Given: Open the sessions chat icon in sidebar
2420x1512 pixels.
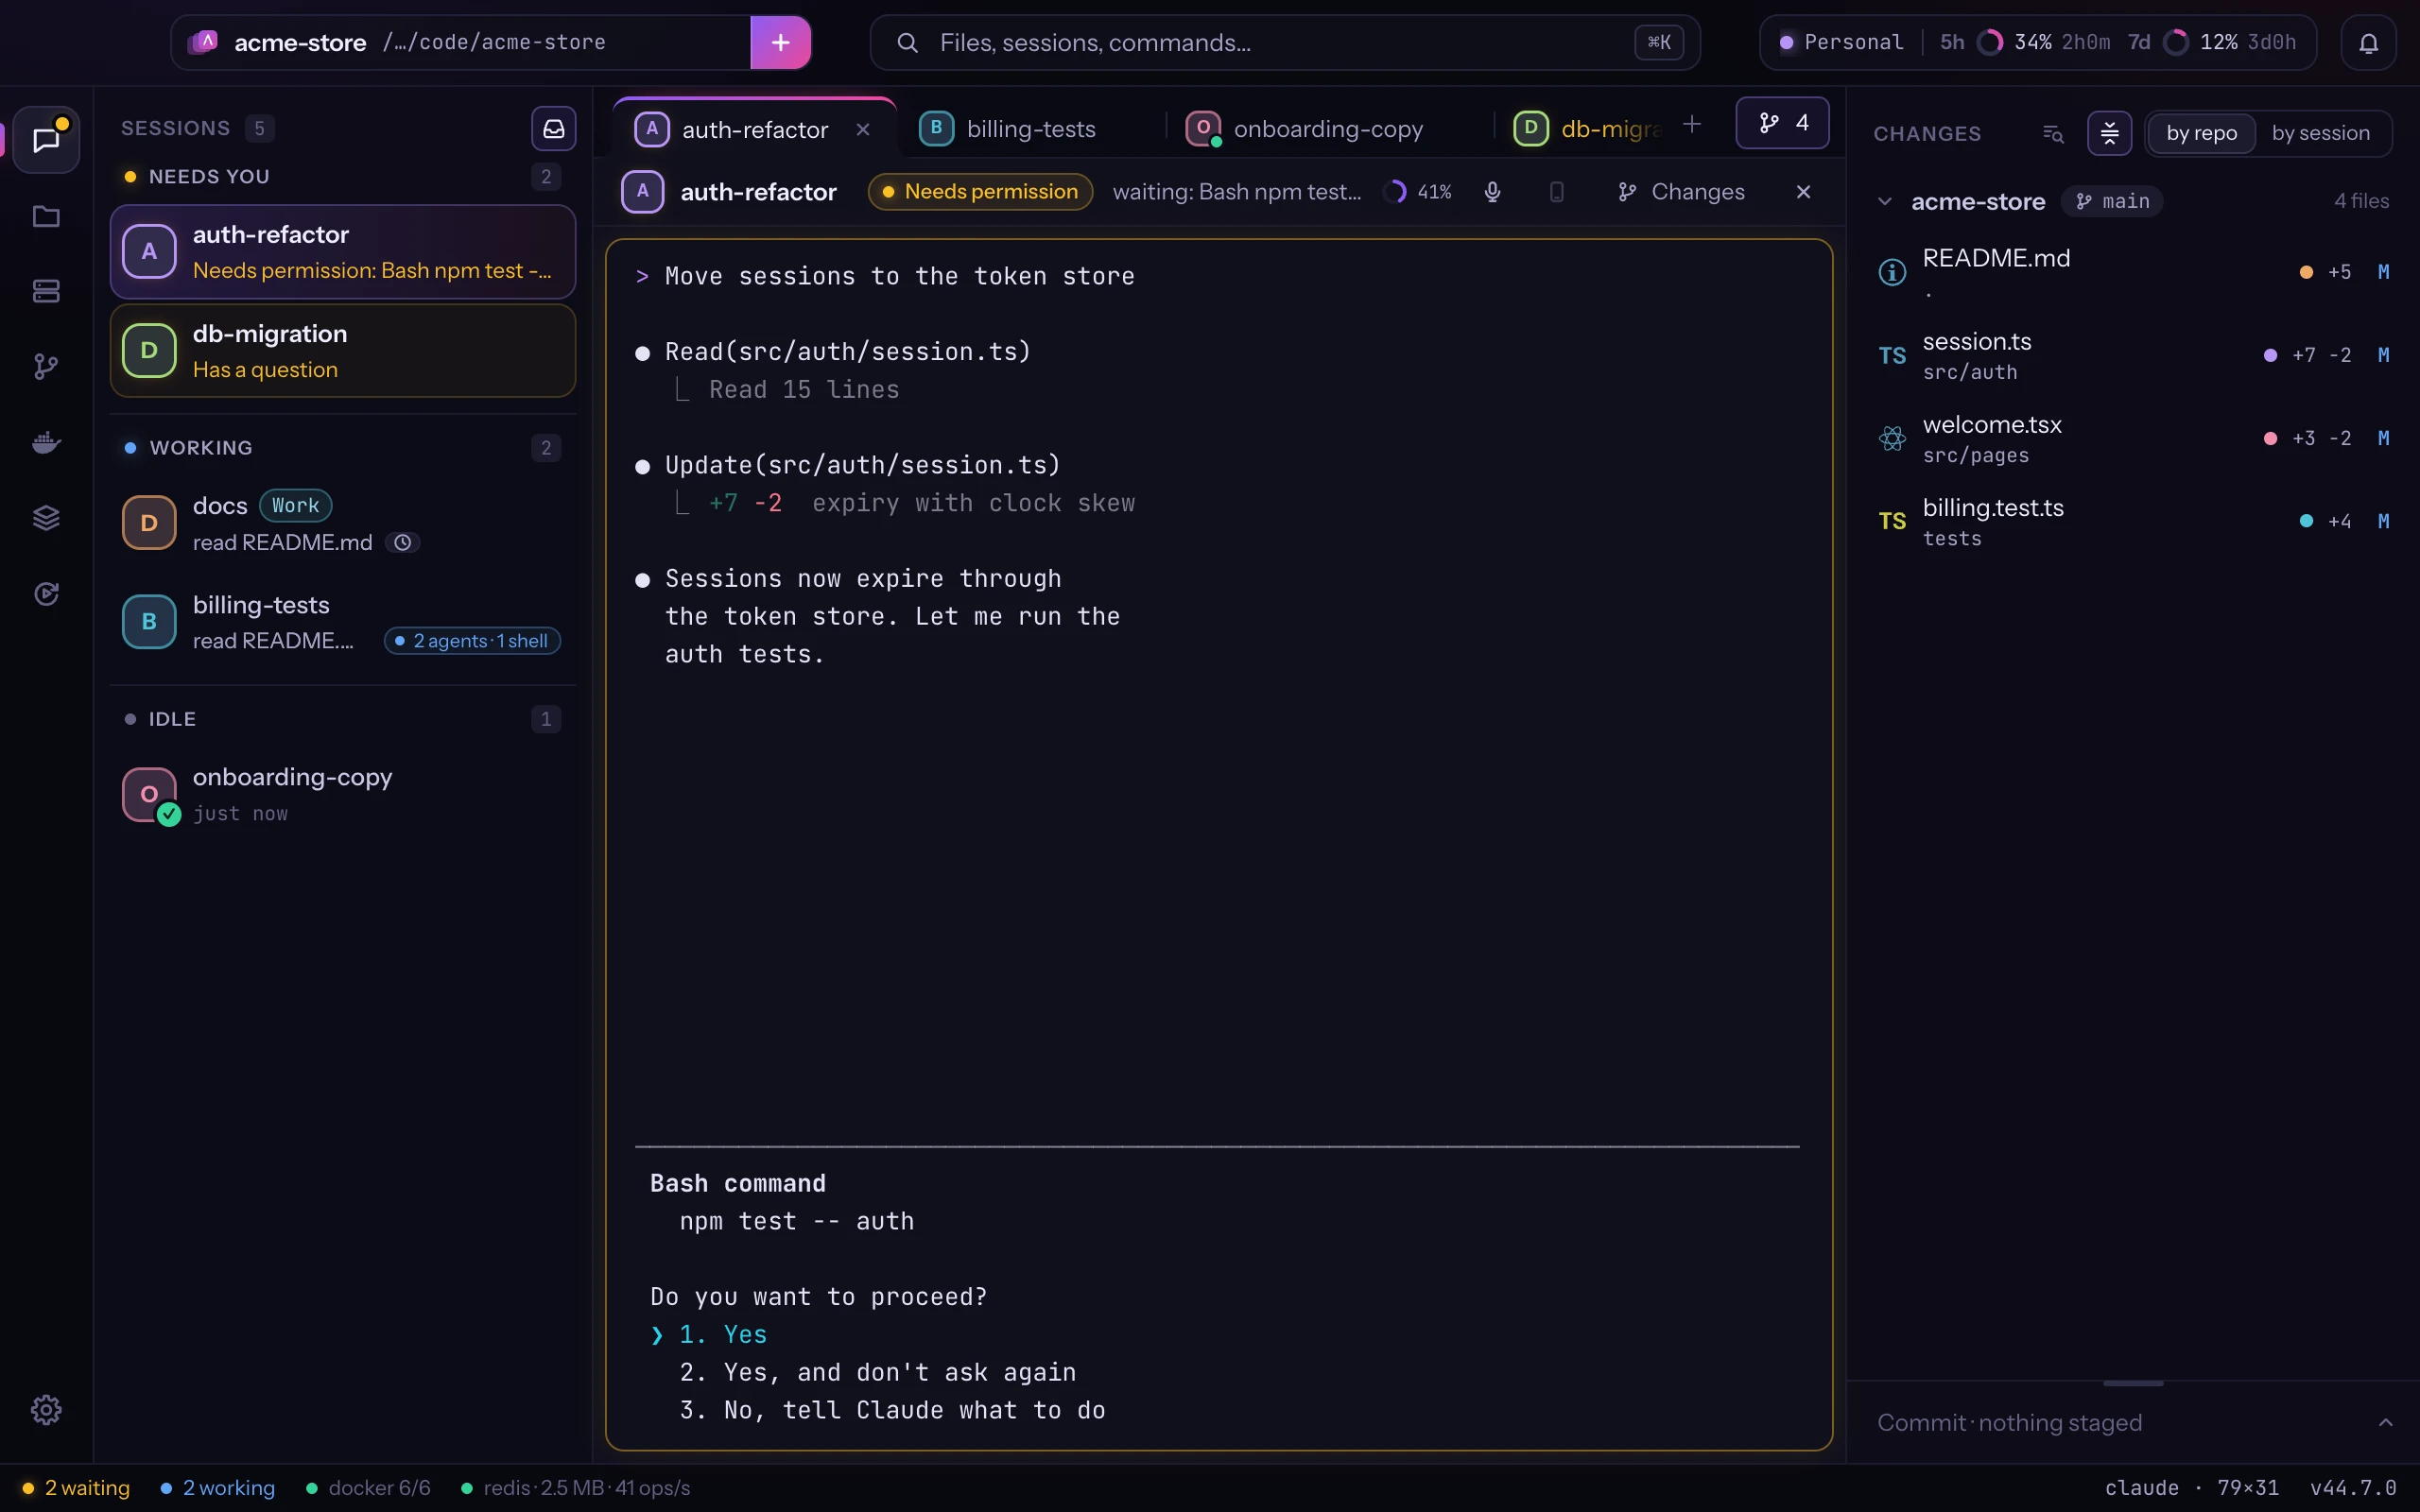Looking at the screenshot, I should [x=46, y=139].
